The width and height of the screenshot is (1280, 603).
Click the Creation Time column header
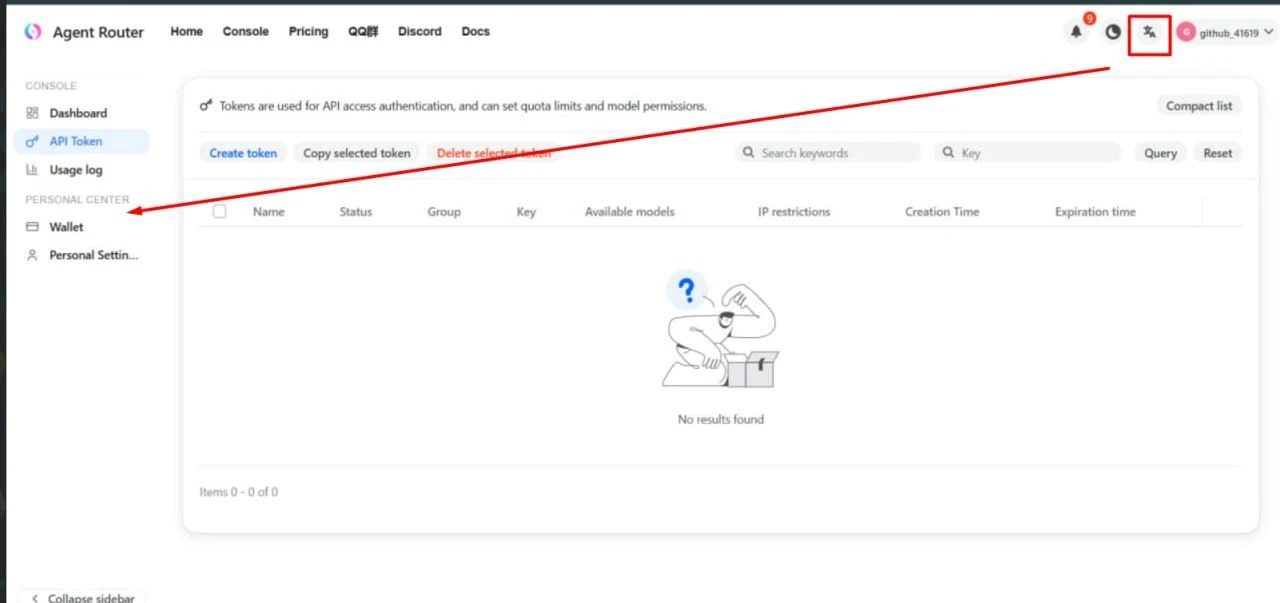pyautogui.click(x=942, y=212)
